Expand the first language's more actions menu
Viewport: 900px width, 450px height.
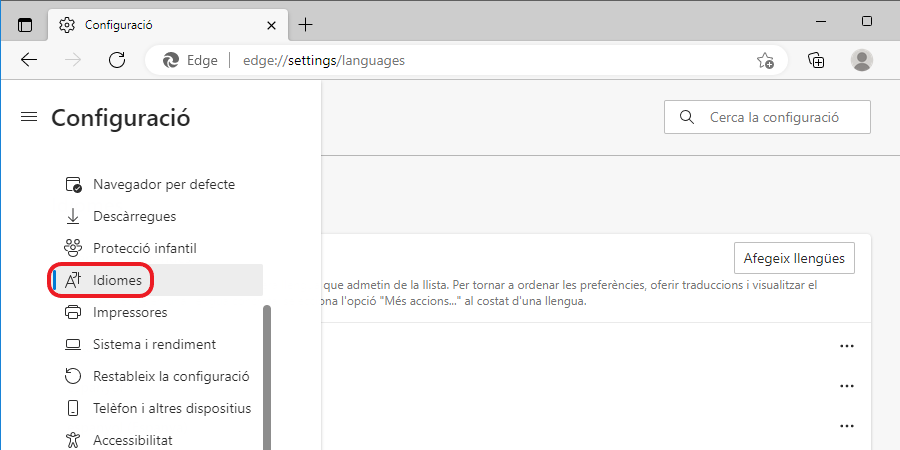(847, 346)
